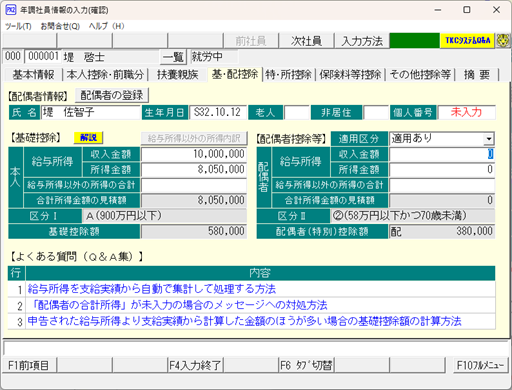The height and width of the screenshot is (390, 512).
Task: Click F4入力終了 function key button
Action: tap(195, 365)
